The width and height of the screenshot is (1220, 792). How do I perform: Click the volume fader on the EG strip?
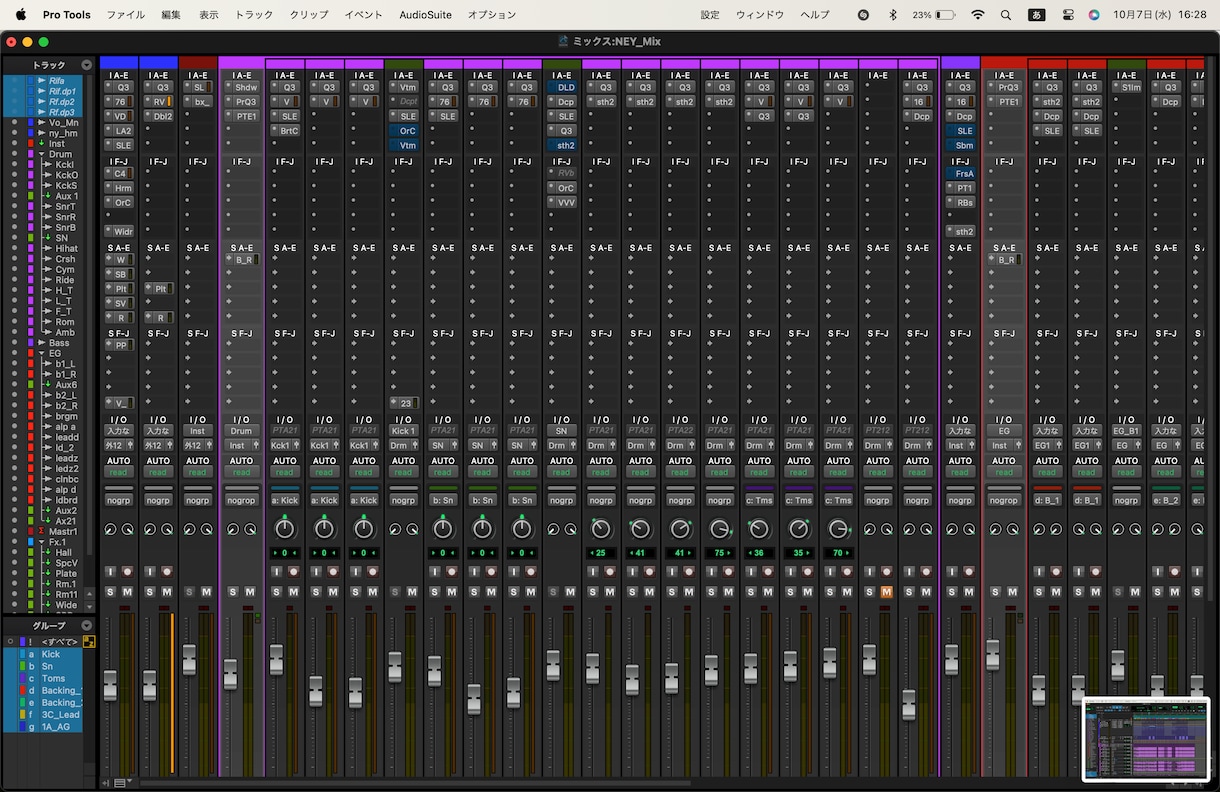tap(992, 655)
